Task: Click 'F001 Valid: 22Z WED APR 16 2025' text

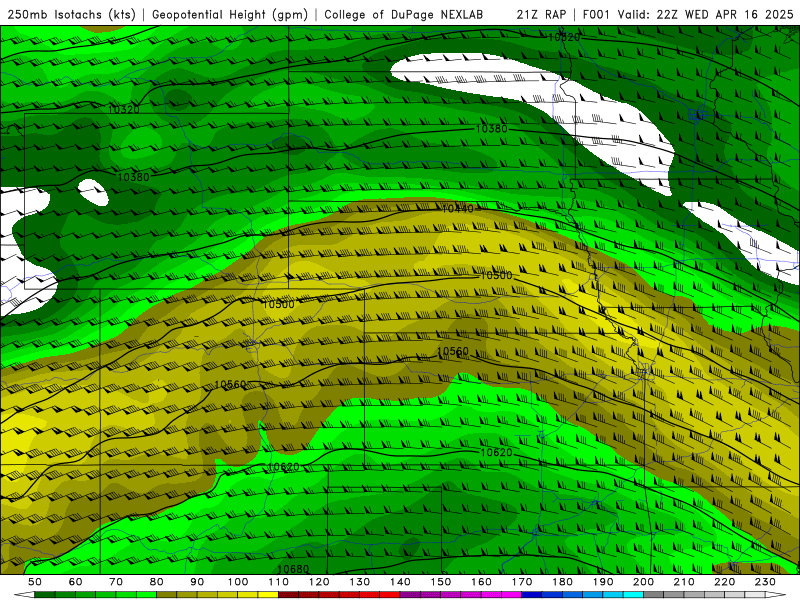Action: coord(688,15)
